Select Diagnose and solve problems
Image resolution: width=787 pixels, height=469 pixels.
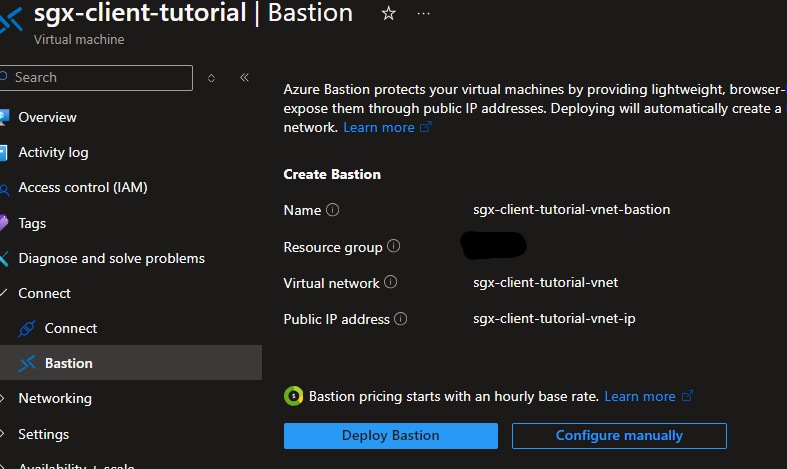[x=111, y=258]
